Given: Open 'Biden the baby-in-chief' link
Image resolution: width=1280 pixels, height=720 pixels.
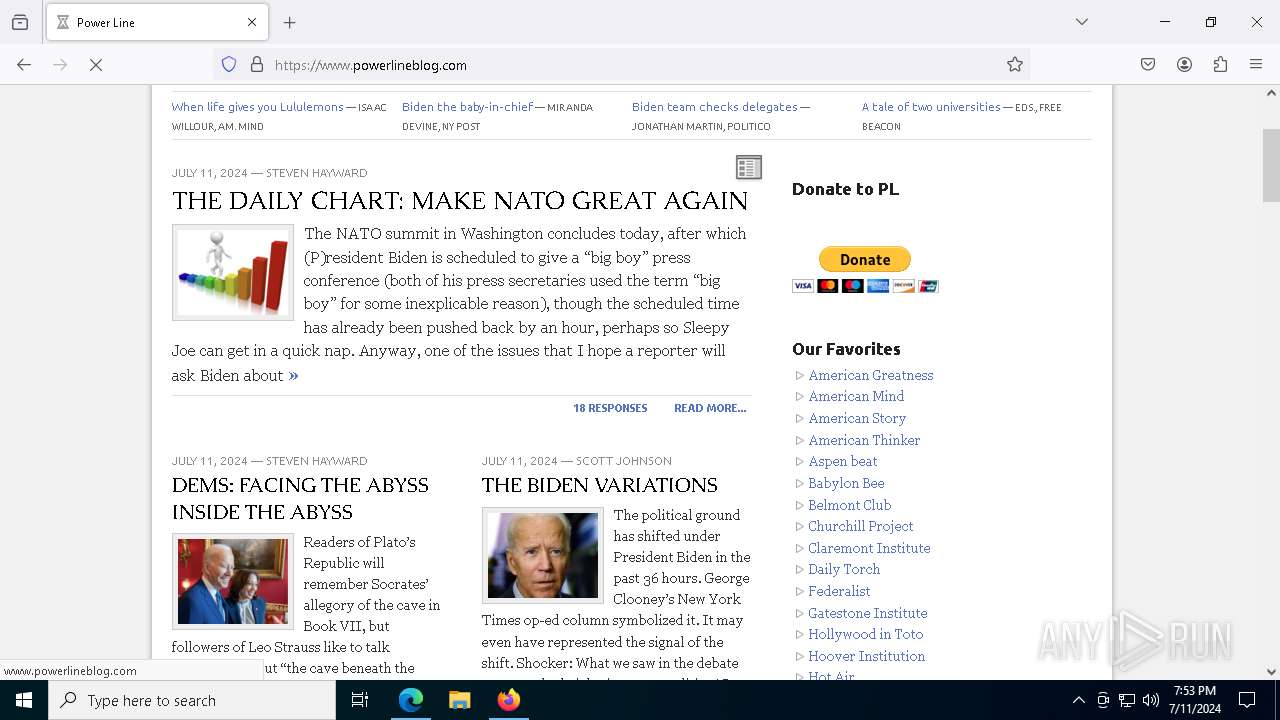Looking at the screenshot, I should [467, 107].
